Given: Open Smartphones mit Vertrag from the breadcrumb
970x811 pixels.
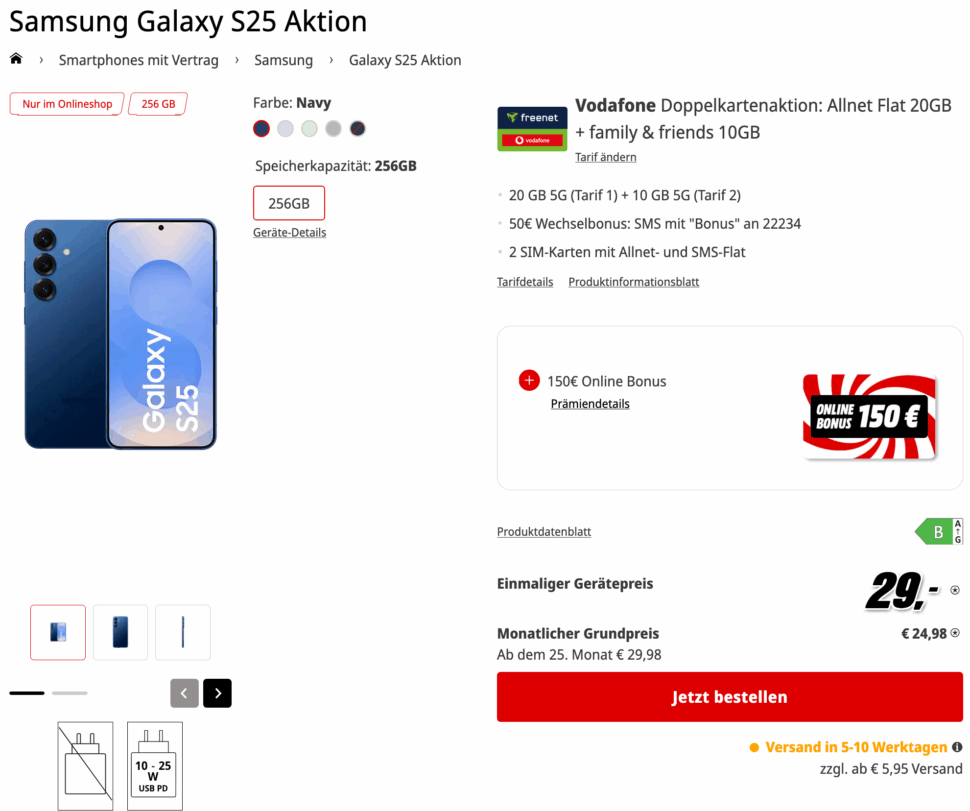Looking at the screenshot, I should 138,60.
